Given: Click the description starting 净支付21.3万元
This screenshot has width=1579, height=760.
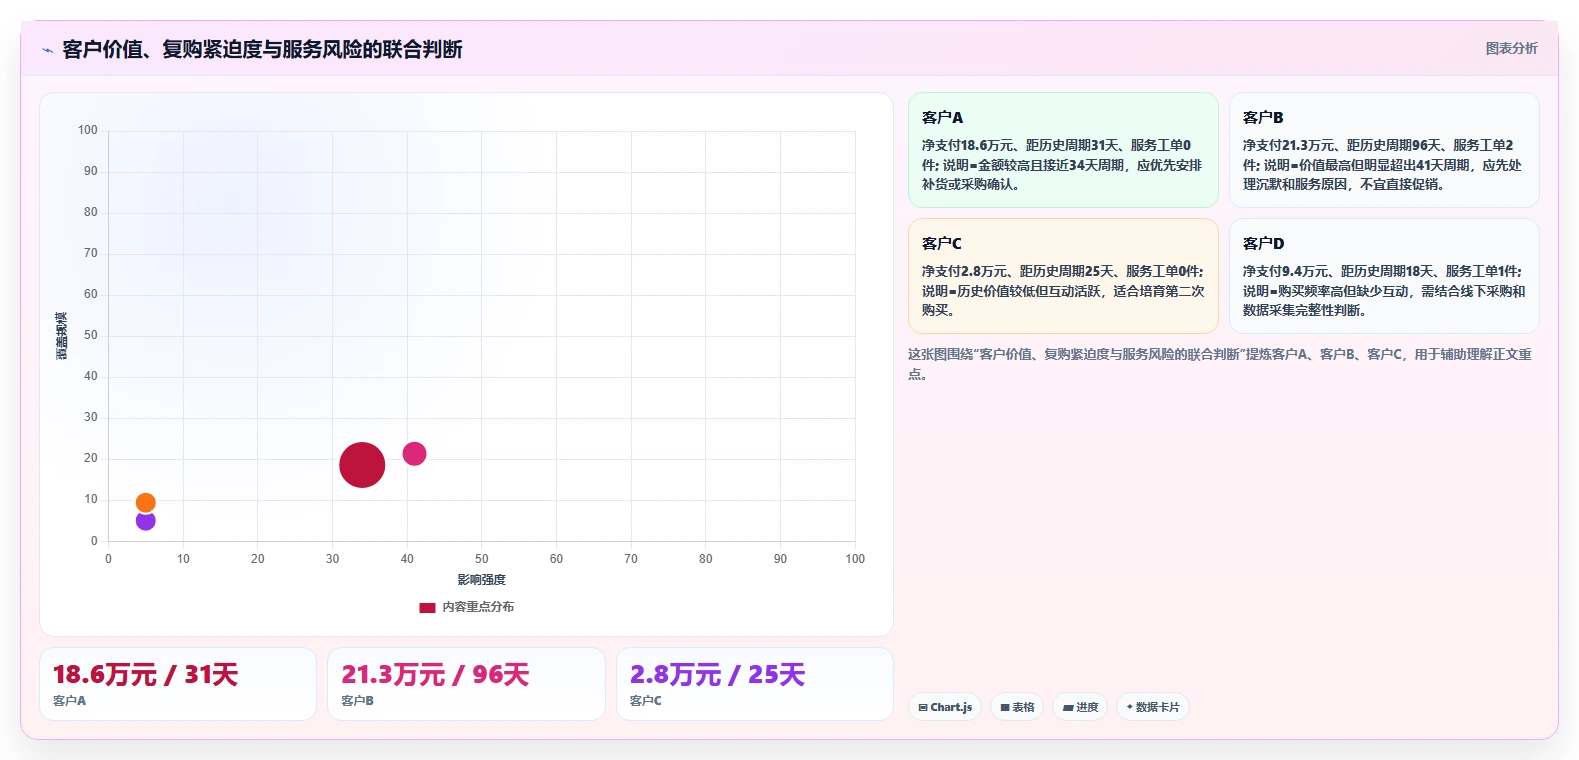Looking at the screenshot, I should click(1383, 165).
